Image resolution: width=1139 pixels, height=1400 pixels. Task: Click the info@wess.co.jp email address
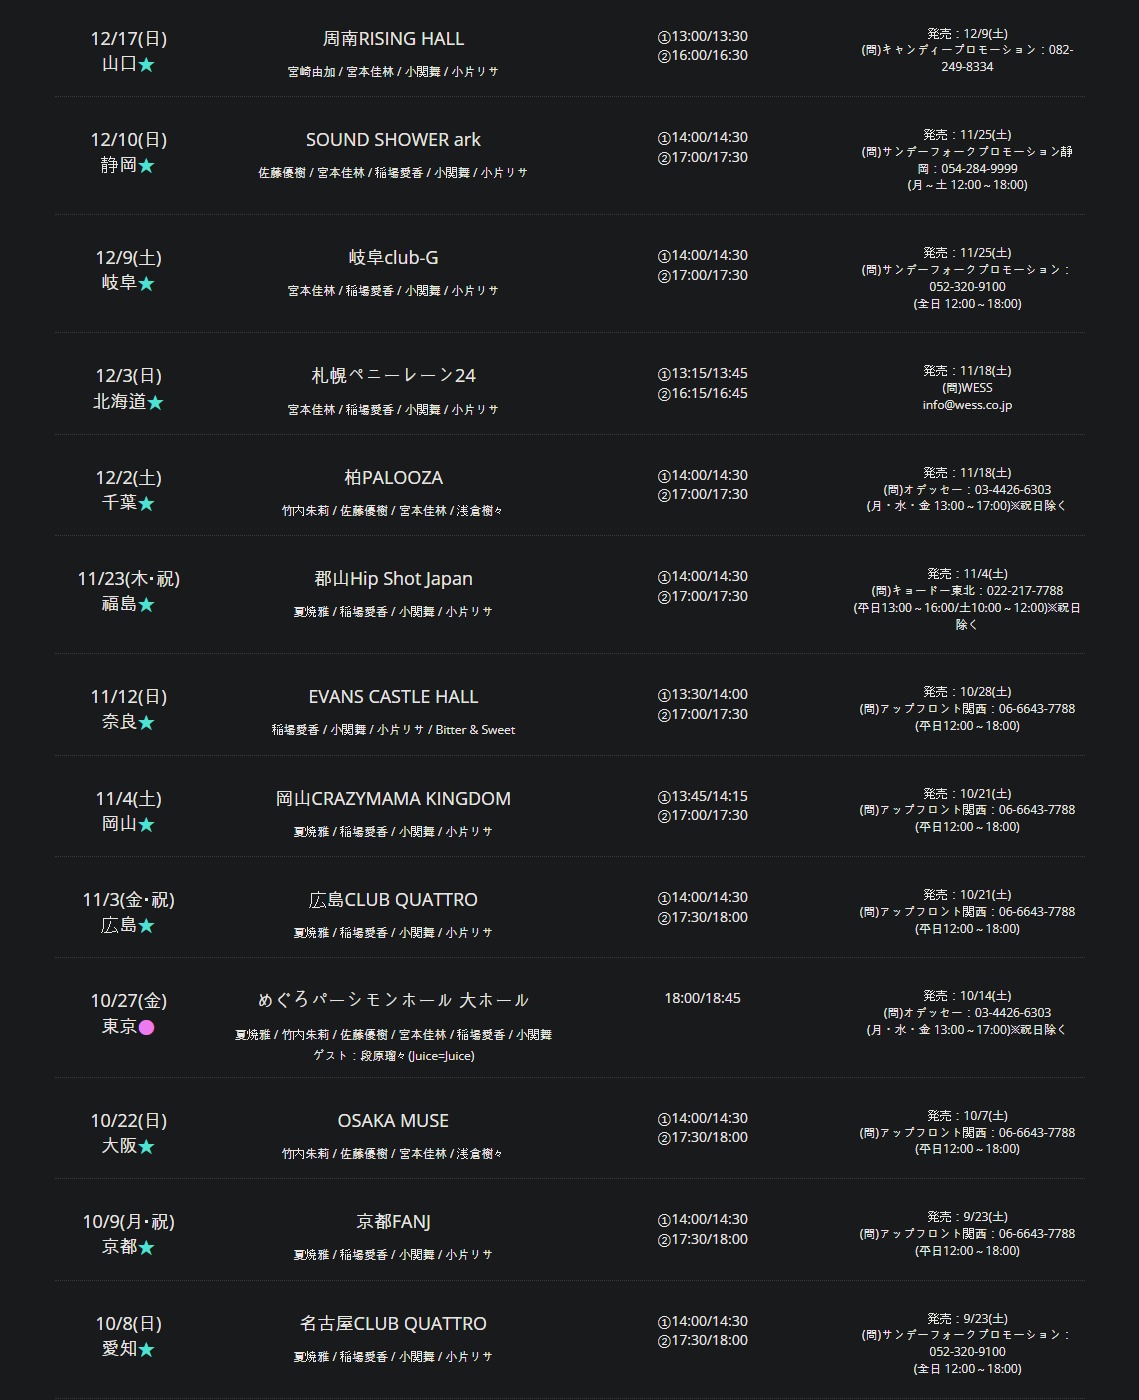[x=967, y=405]
